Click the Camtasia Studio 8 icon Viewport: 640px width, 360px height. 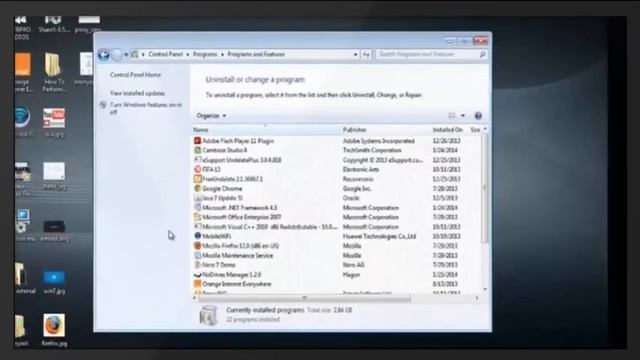tap(198, 150)
